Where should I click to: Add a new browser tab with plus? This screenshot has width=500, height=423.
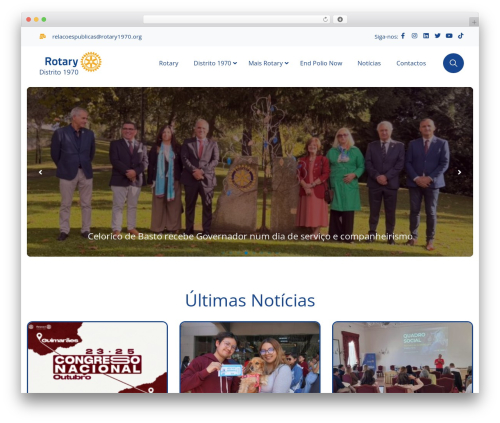click(474, 22)
